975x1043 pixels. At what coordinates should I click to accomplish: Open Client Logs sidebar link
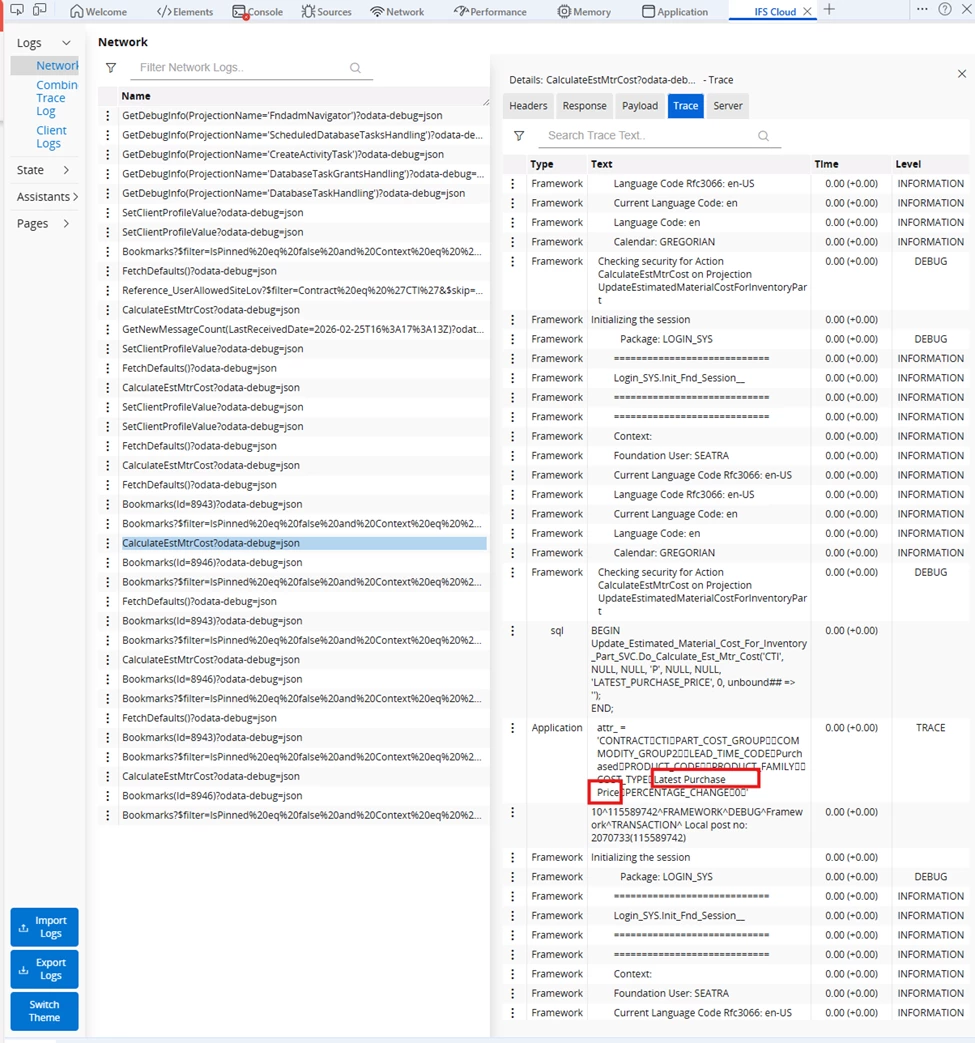51,137
